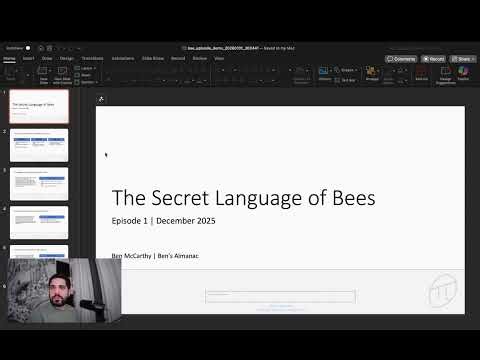Select slide 4 thumbnail
The width and height of the screenshot is (480, 360).
pos(39,223)
